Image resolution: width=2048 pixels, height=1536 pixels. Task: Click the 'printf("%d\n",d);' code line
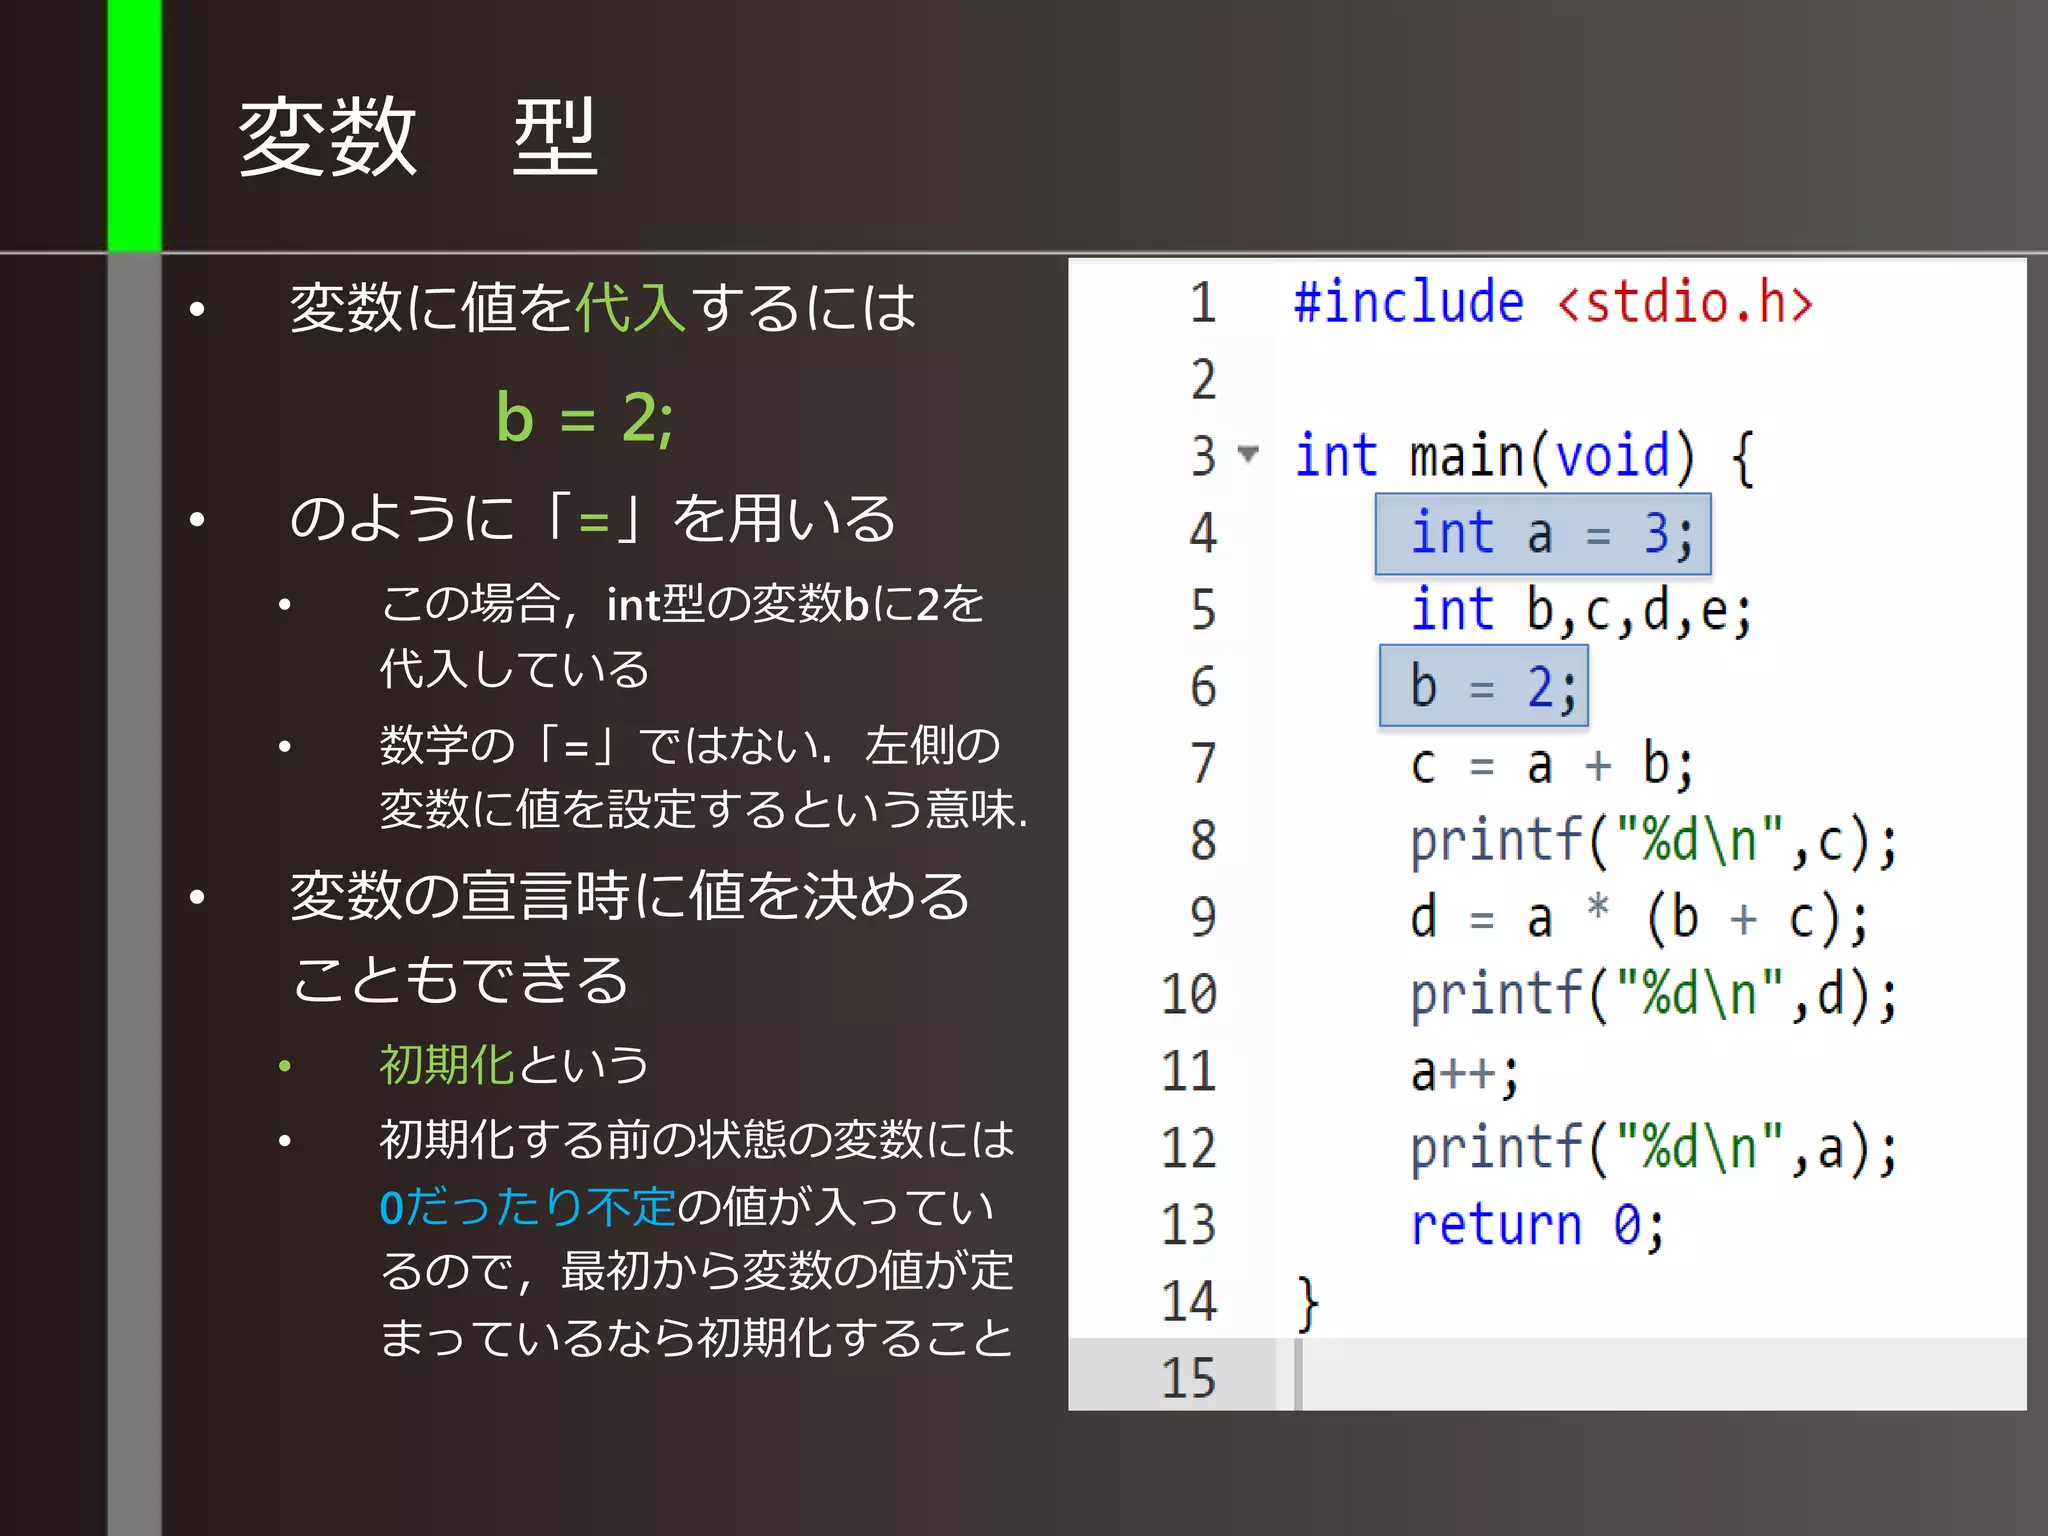click(x=1653, y=995)
